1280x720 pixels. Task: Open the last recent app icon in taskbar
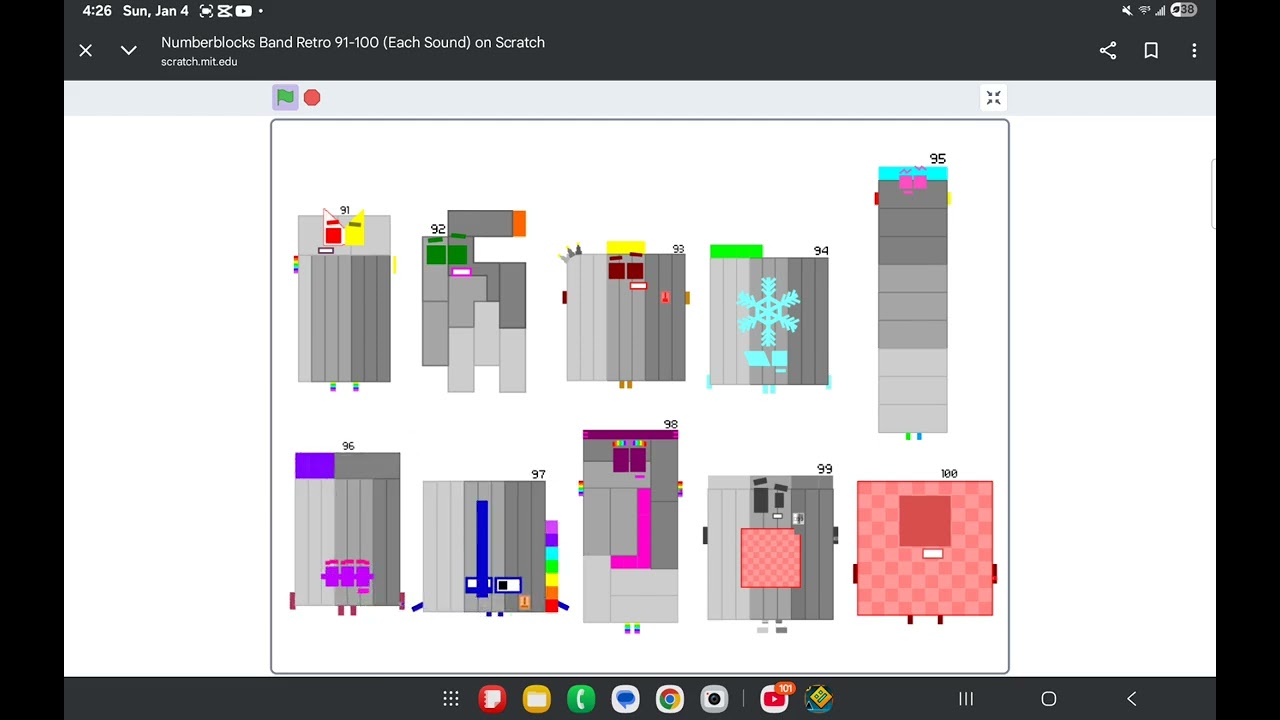pos(819,699)
